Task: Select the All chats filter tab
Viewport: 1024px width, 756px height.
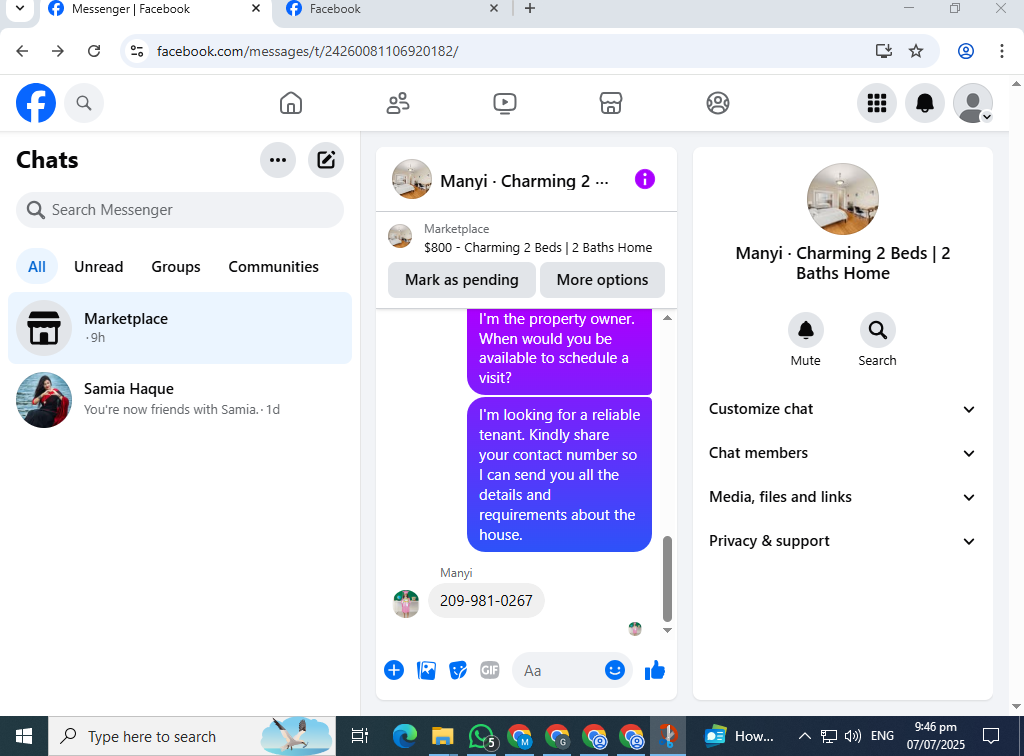Action: point(37,266)
